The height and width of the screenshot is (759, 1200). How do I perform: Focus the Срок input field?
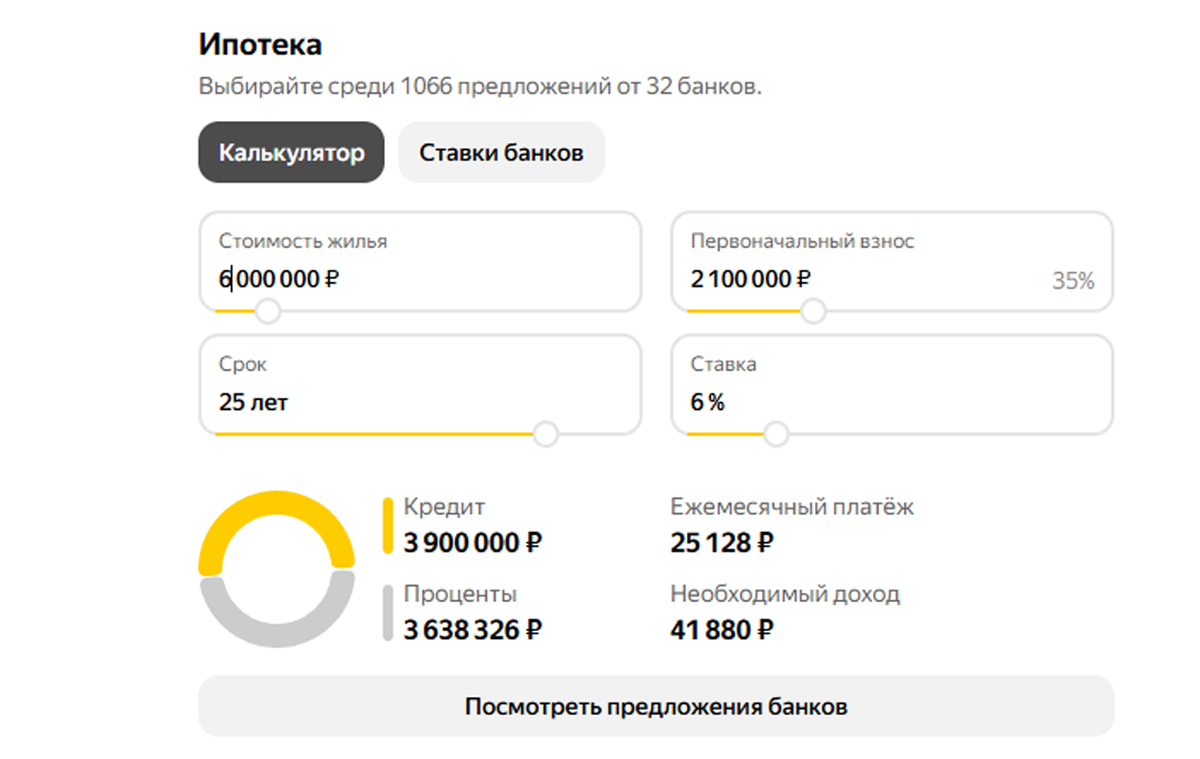[420, 403]
